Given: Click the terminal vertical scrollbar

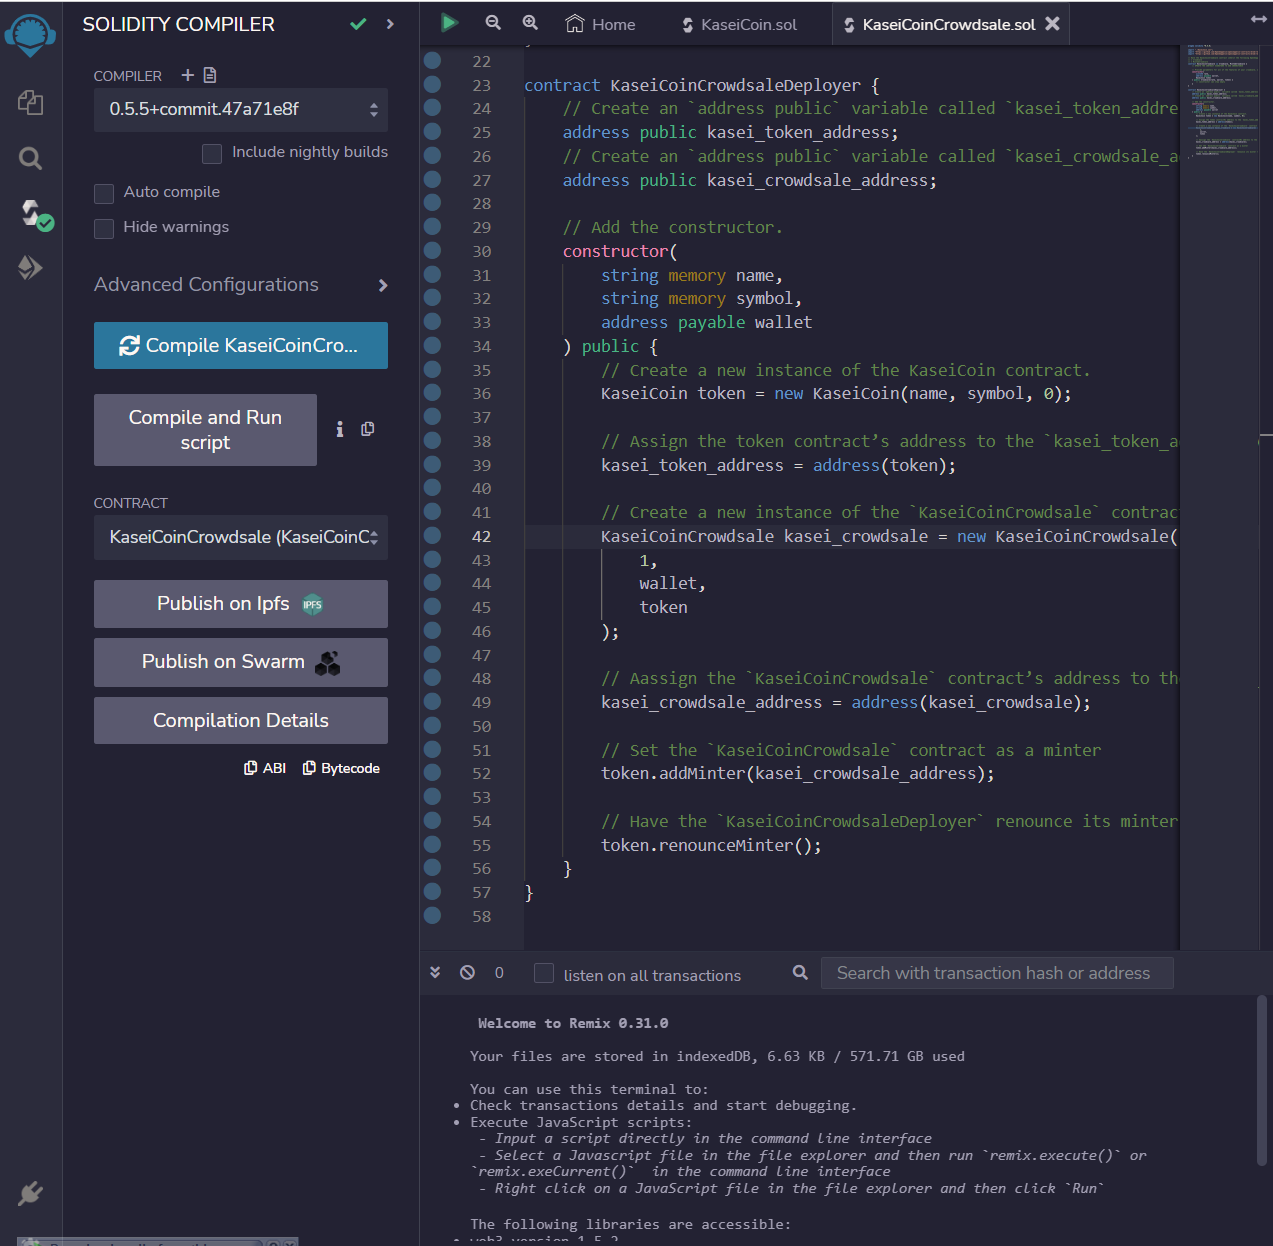Looking at the screenshot, I should pyautogui.click(x=1261, y=1080).
